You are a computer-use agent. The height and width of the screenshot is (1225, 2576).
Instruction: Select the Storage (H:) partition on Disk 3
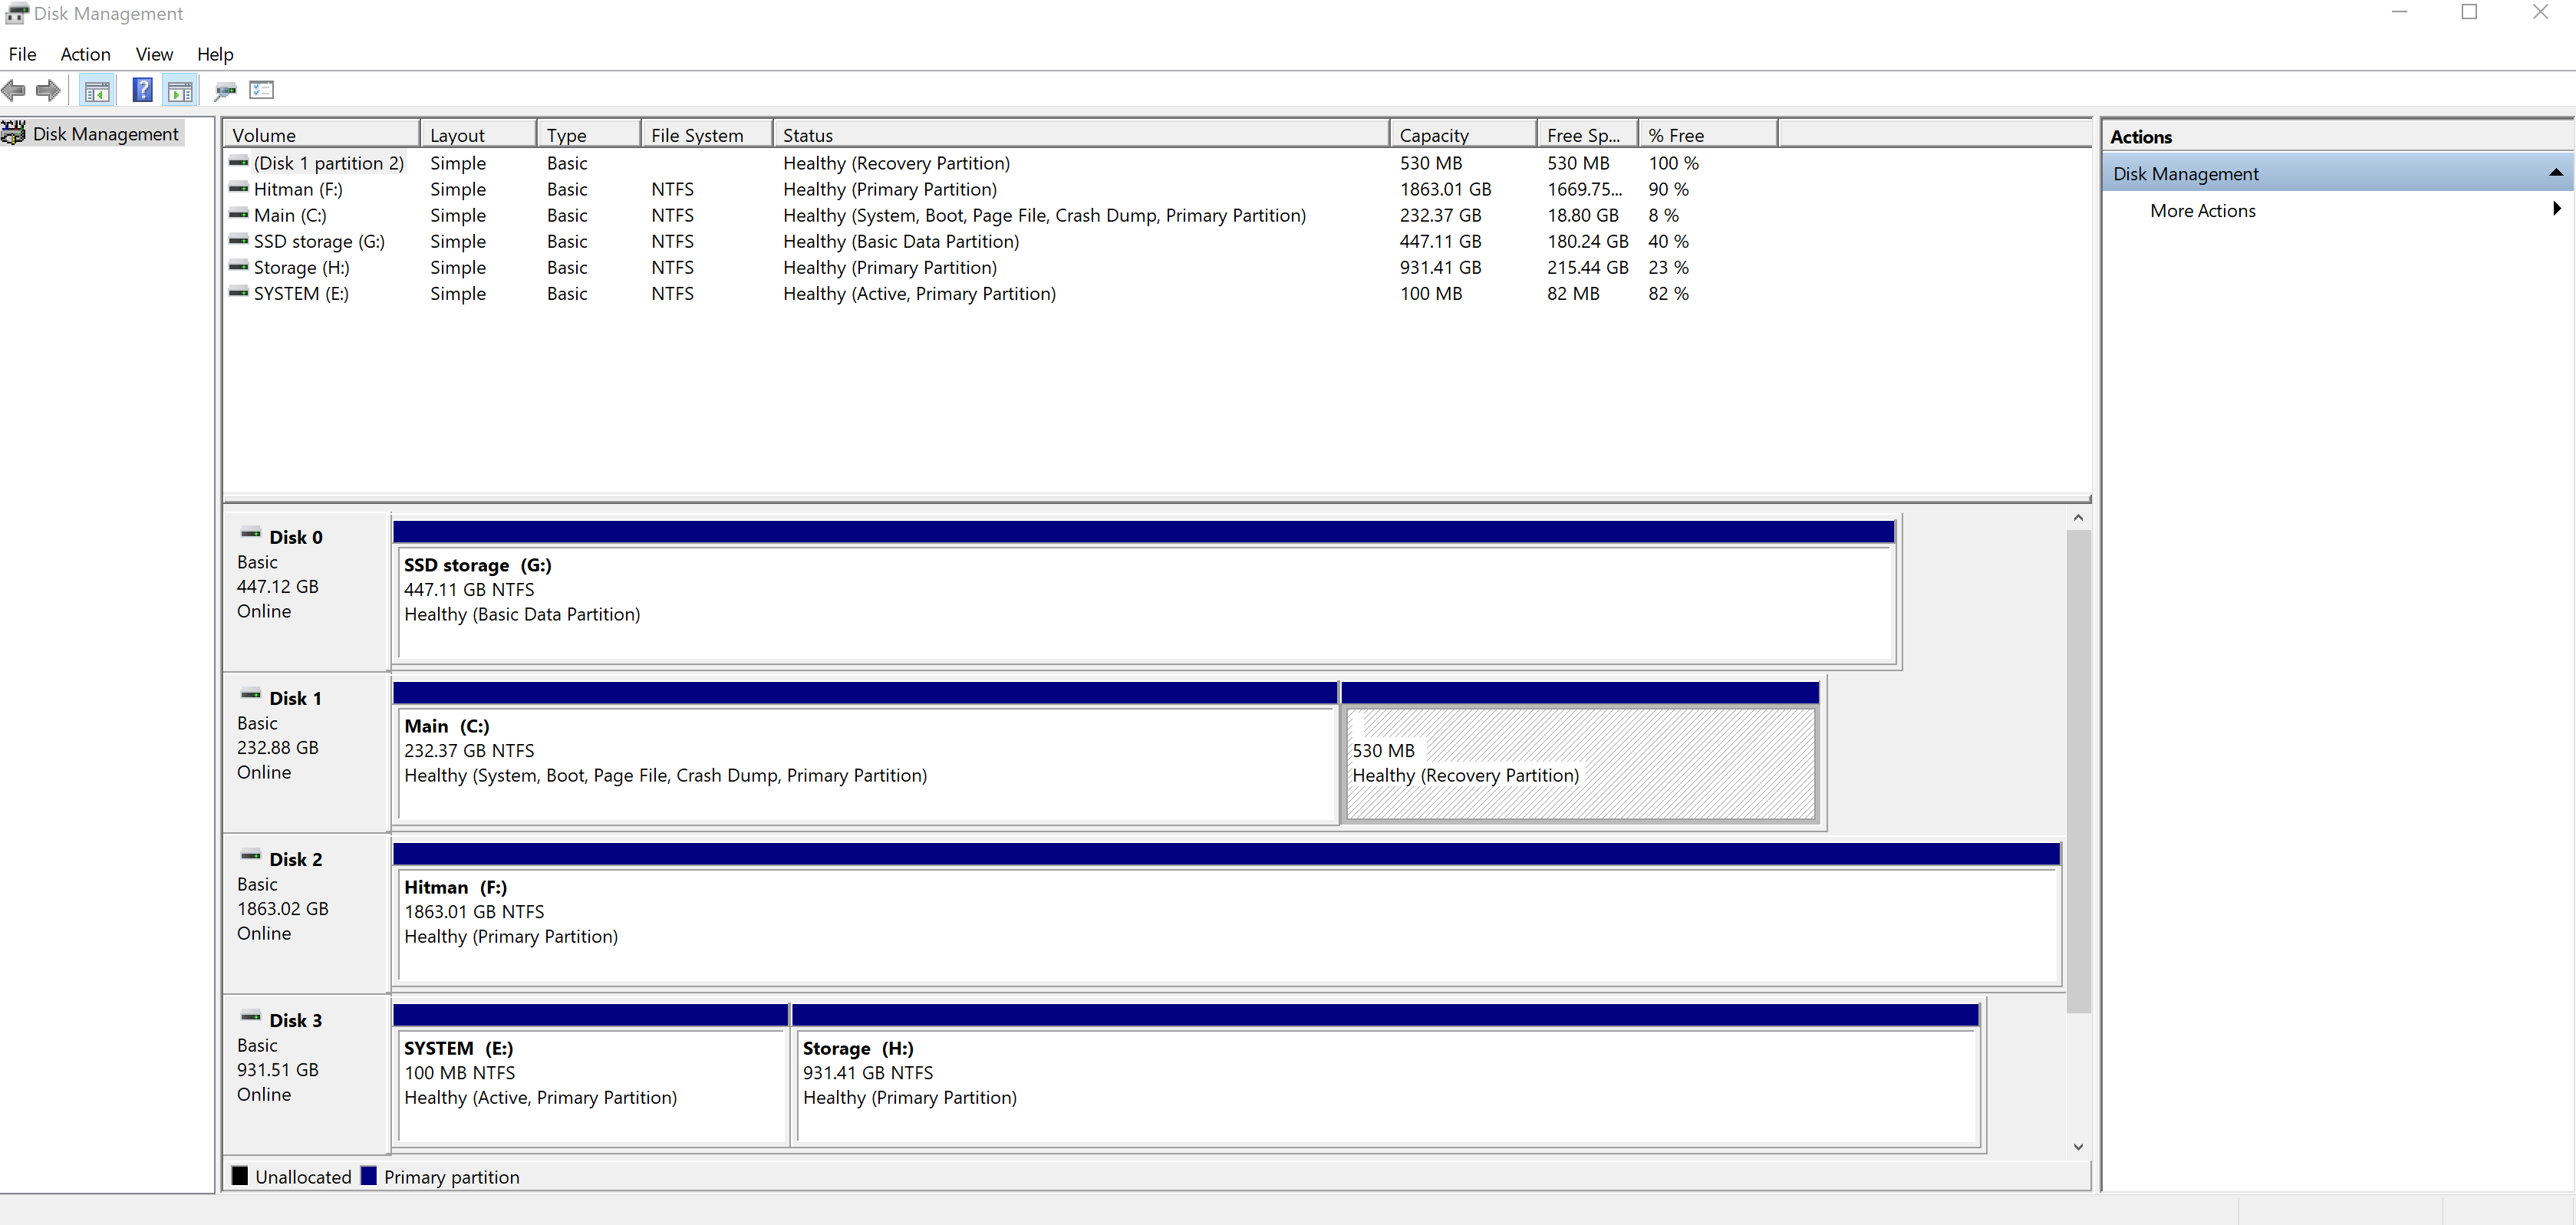point(1385,1085)
